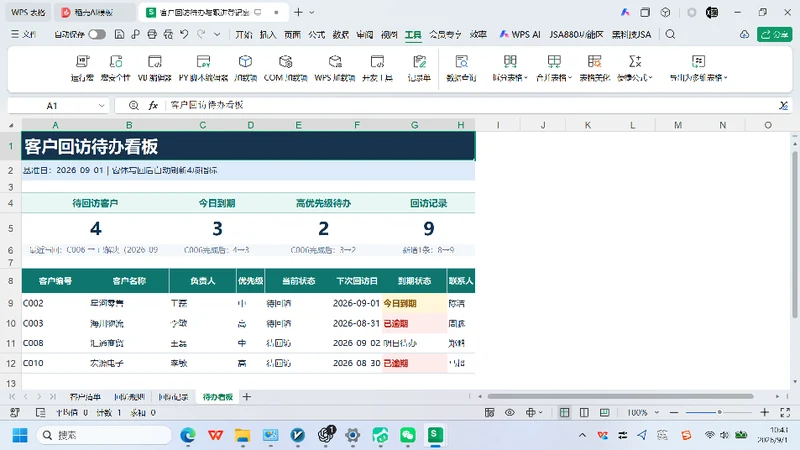Click the undo arrow
Image resolution: width=800 pixels, height=450 pixels.
coord(184,34)
